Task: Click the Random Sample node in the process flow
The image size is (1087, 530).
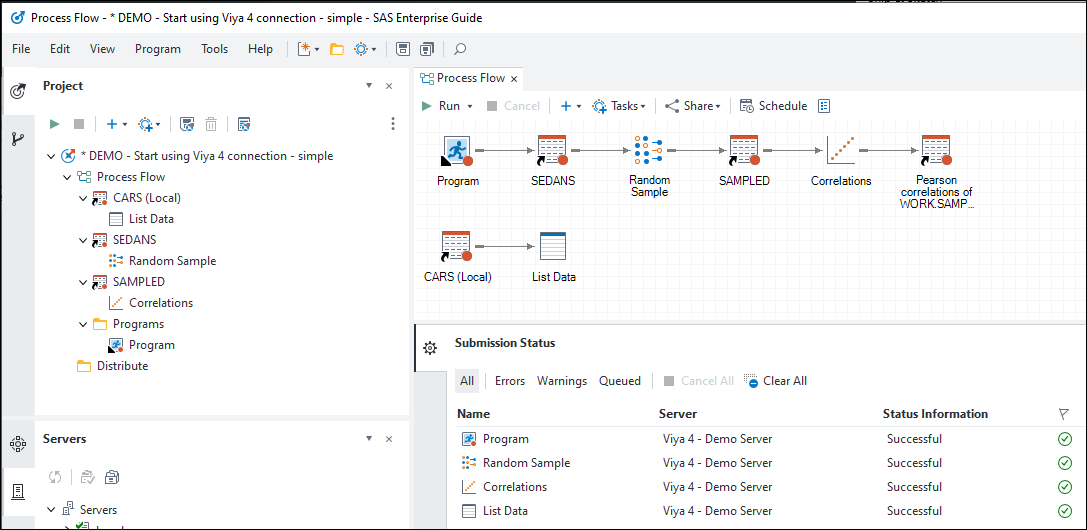Action: (649, 151)
